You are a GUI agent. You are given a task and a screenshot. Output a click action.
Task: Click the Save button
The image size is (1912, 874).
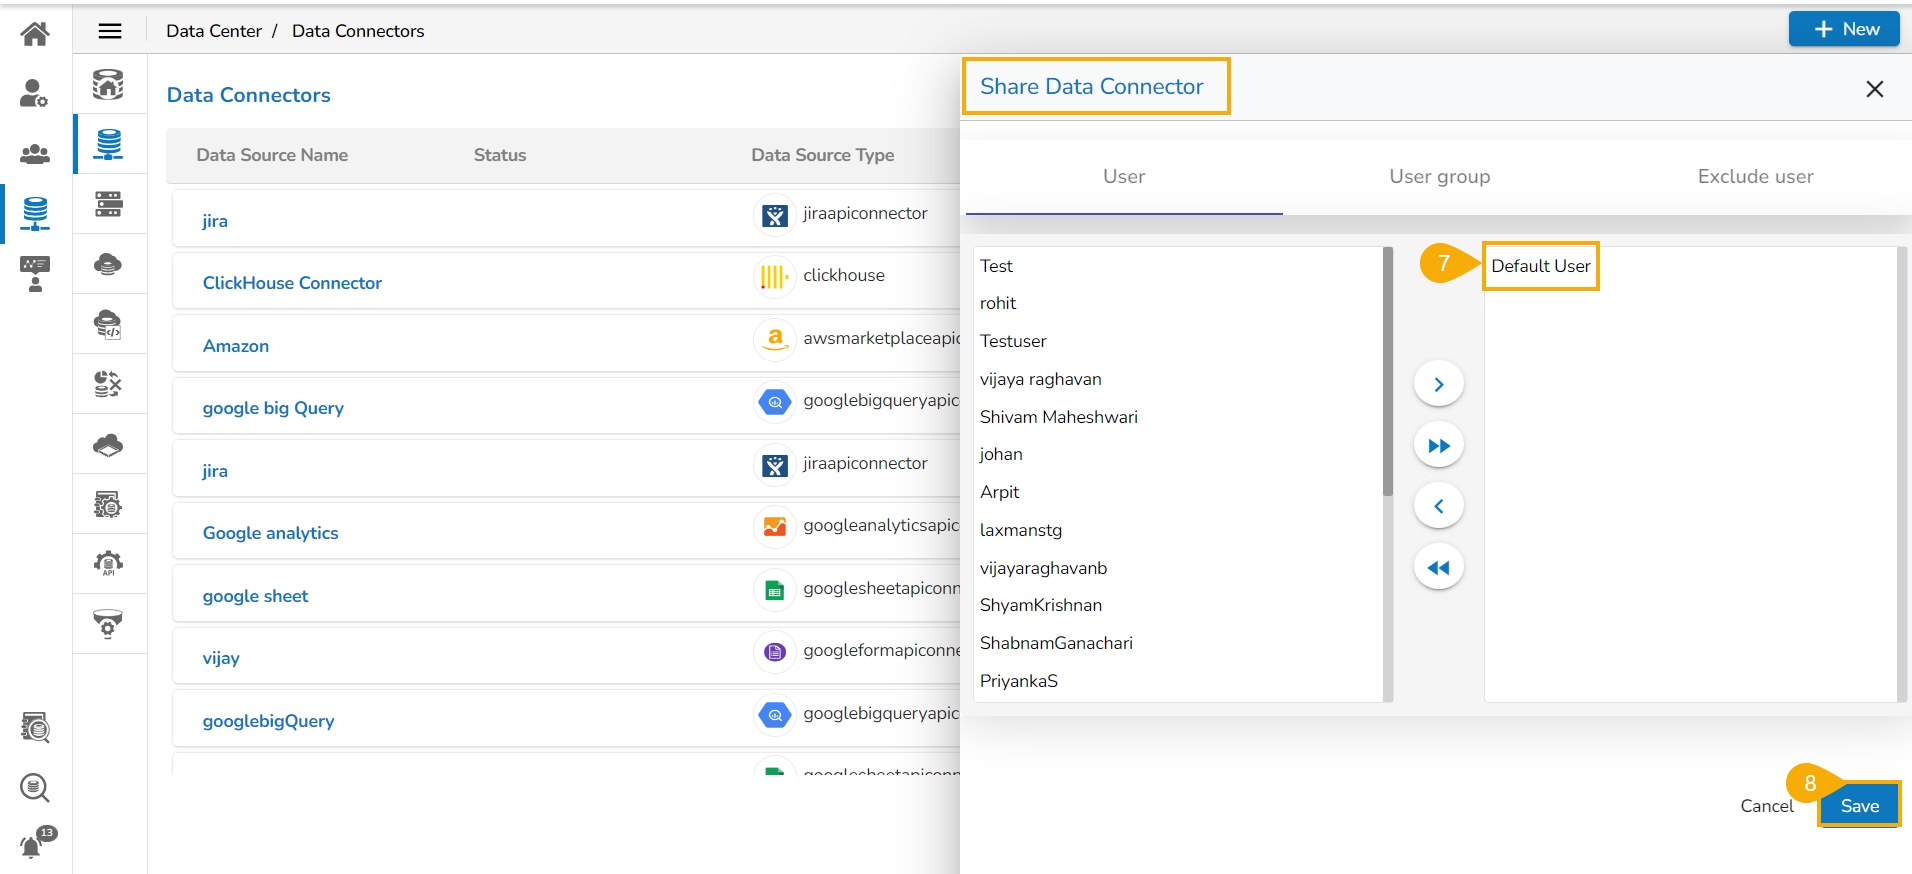tap(1859, 806)
